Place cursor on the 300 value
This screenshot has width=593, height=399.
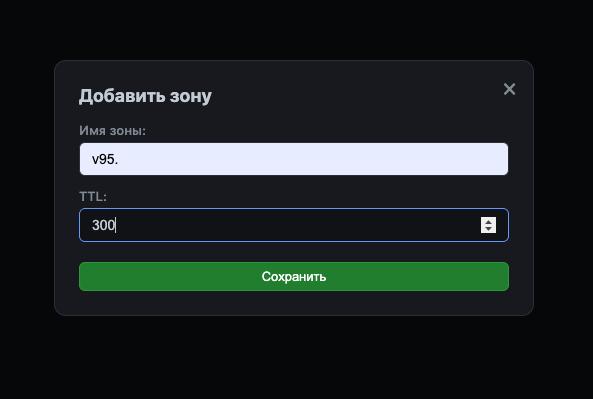(104, 225)
